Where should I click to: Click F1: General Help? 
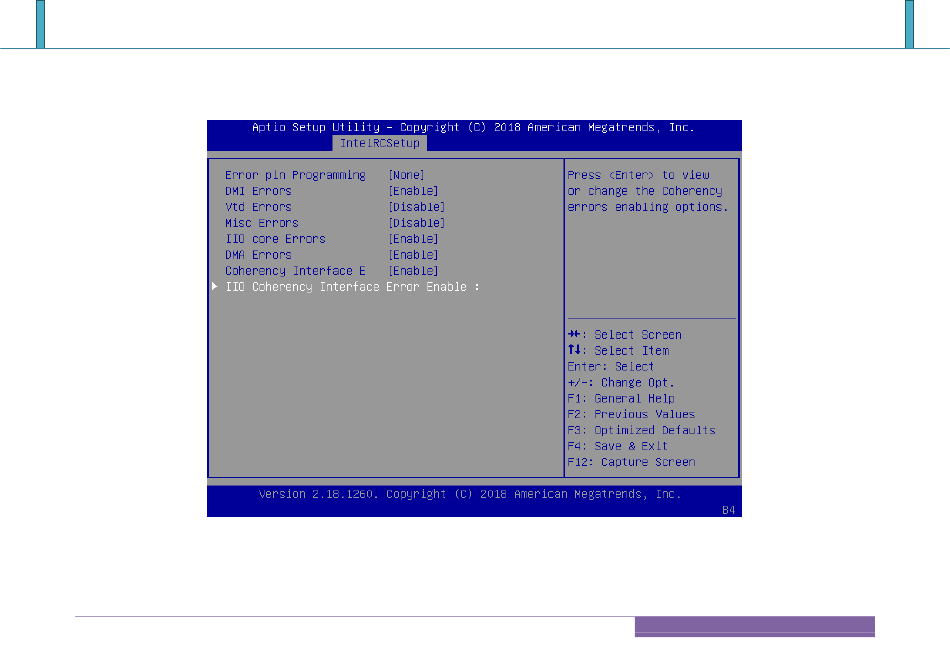tap(620, 398)
